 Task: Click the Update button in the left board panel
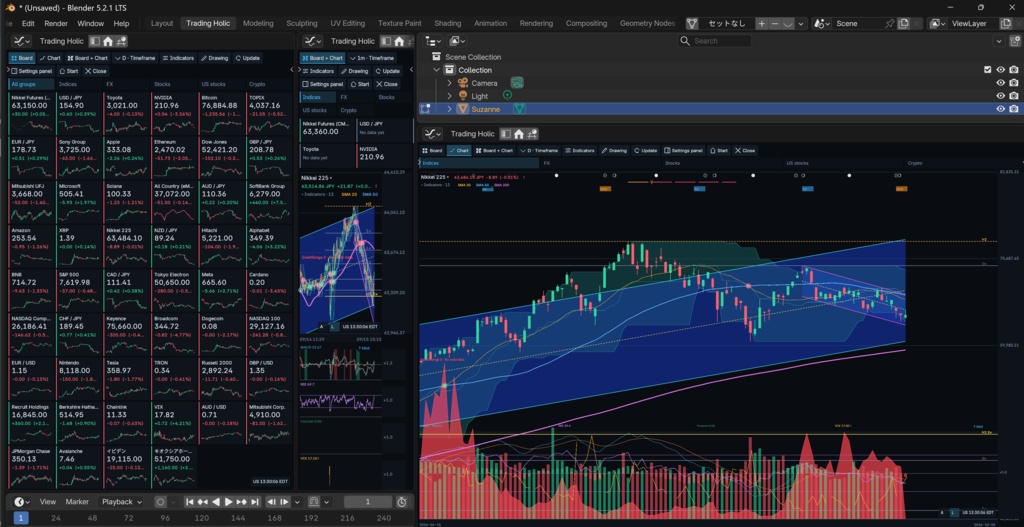point(248,58)
